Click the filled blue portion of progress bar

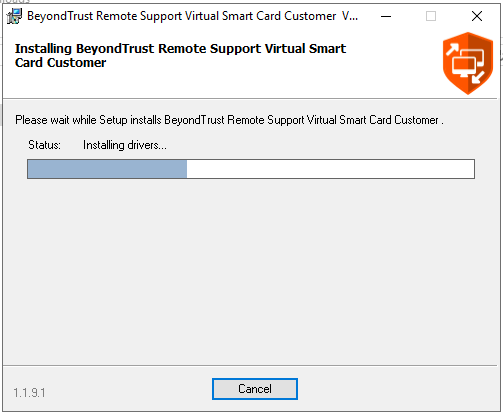tap(107, 169)
